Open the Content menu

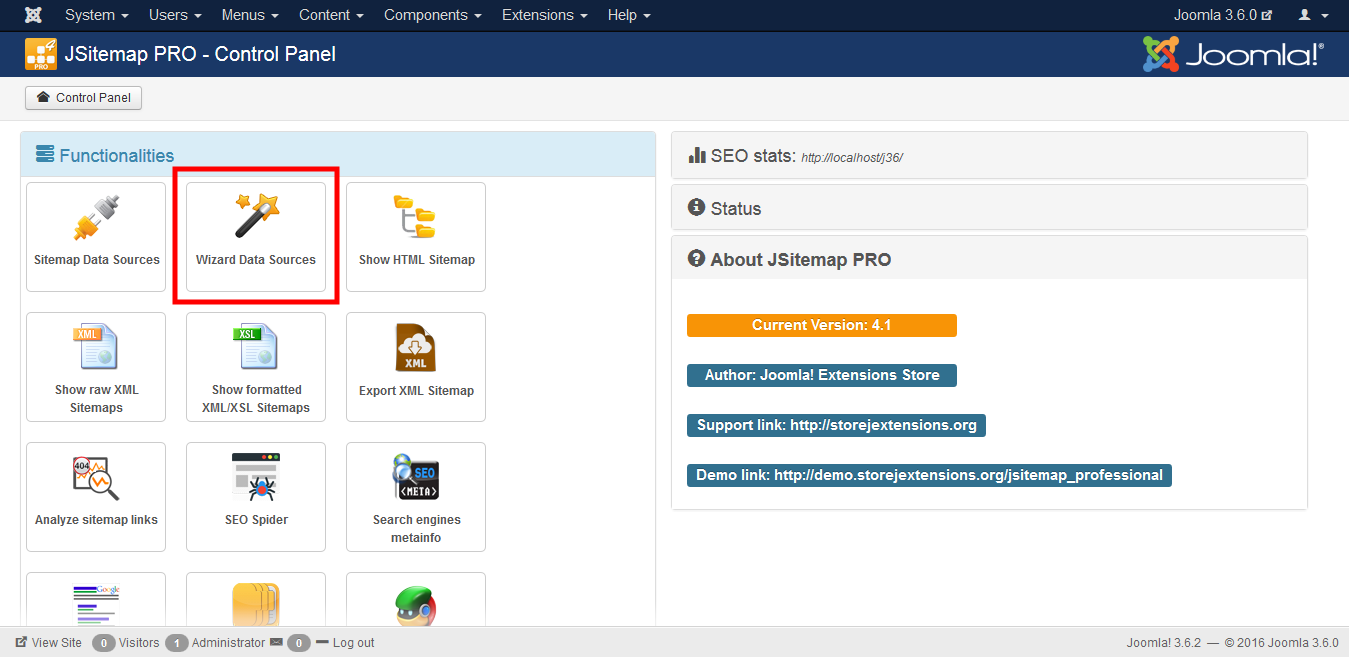(x=331, y=15)
